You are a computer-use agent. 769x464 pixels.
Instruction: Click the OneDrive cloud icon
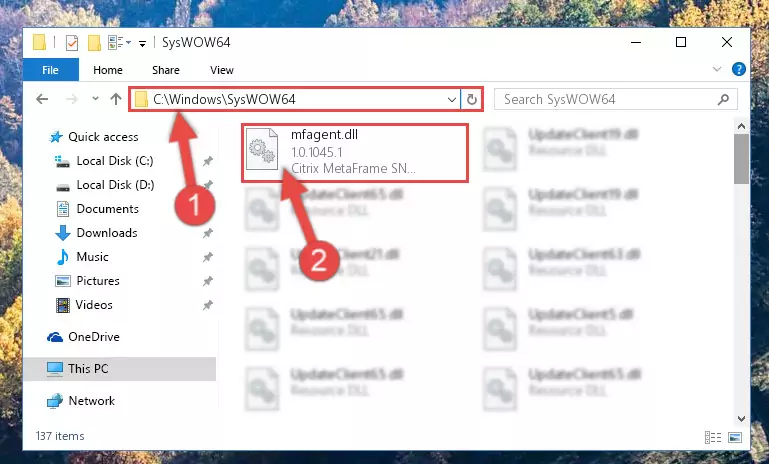point(55,337)
